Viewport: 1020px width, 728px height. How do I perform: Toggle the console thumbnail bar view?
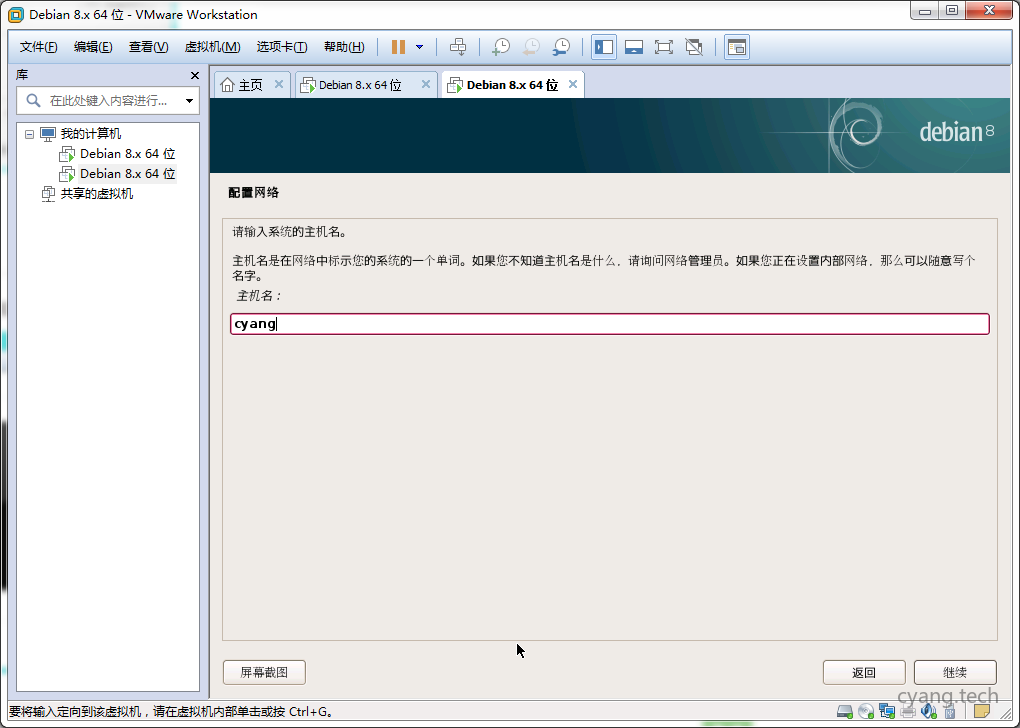tap(634, 46)
